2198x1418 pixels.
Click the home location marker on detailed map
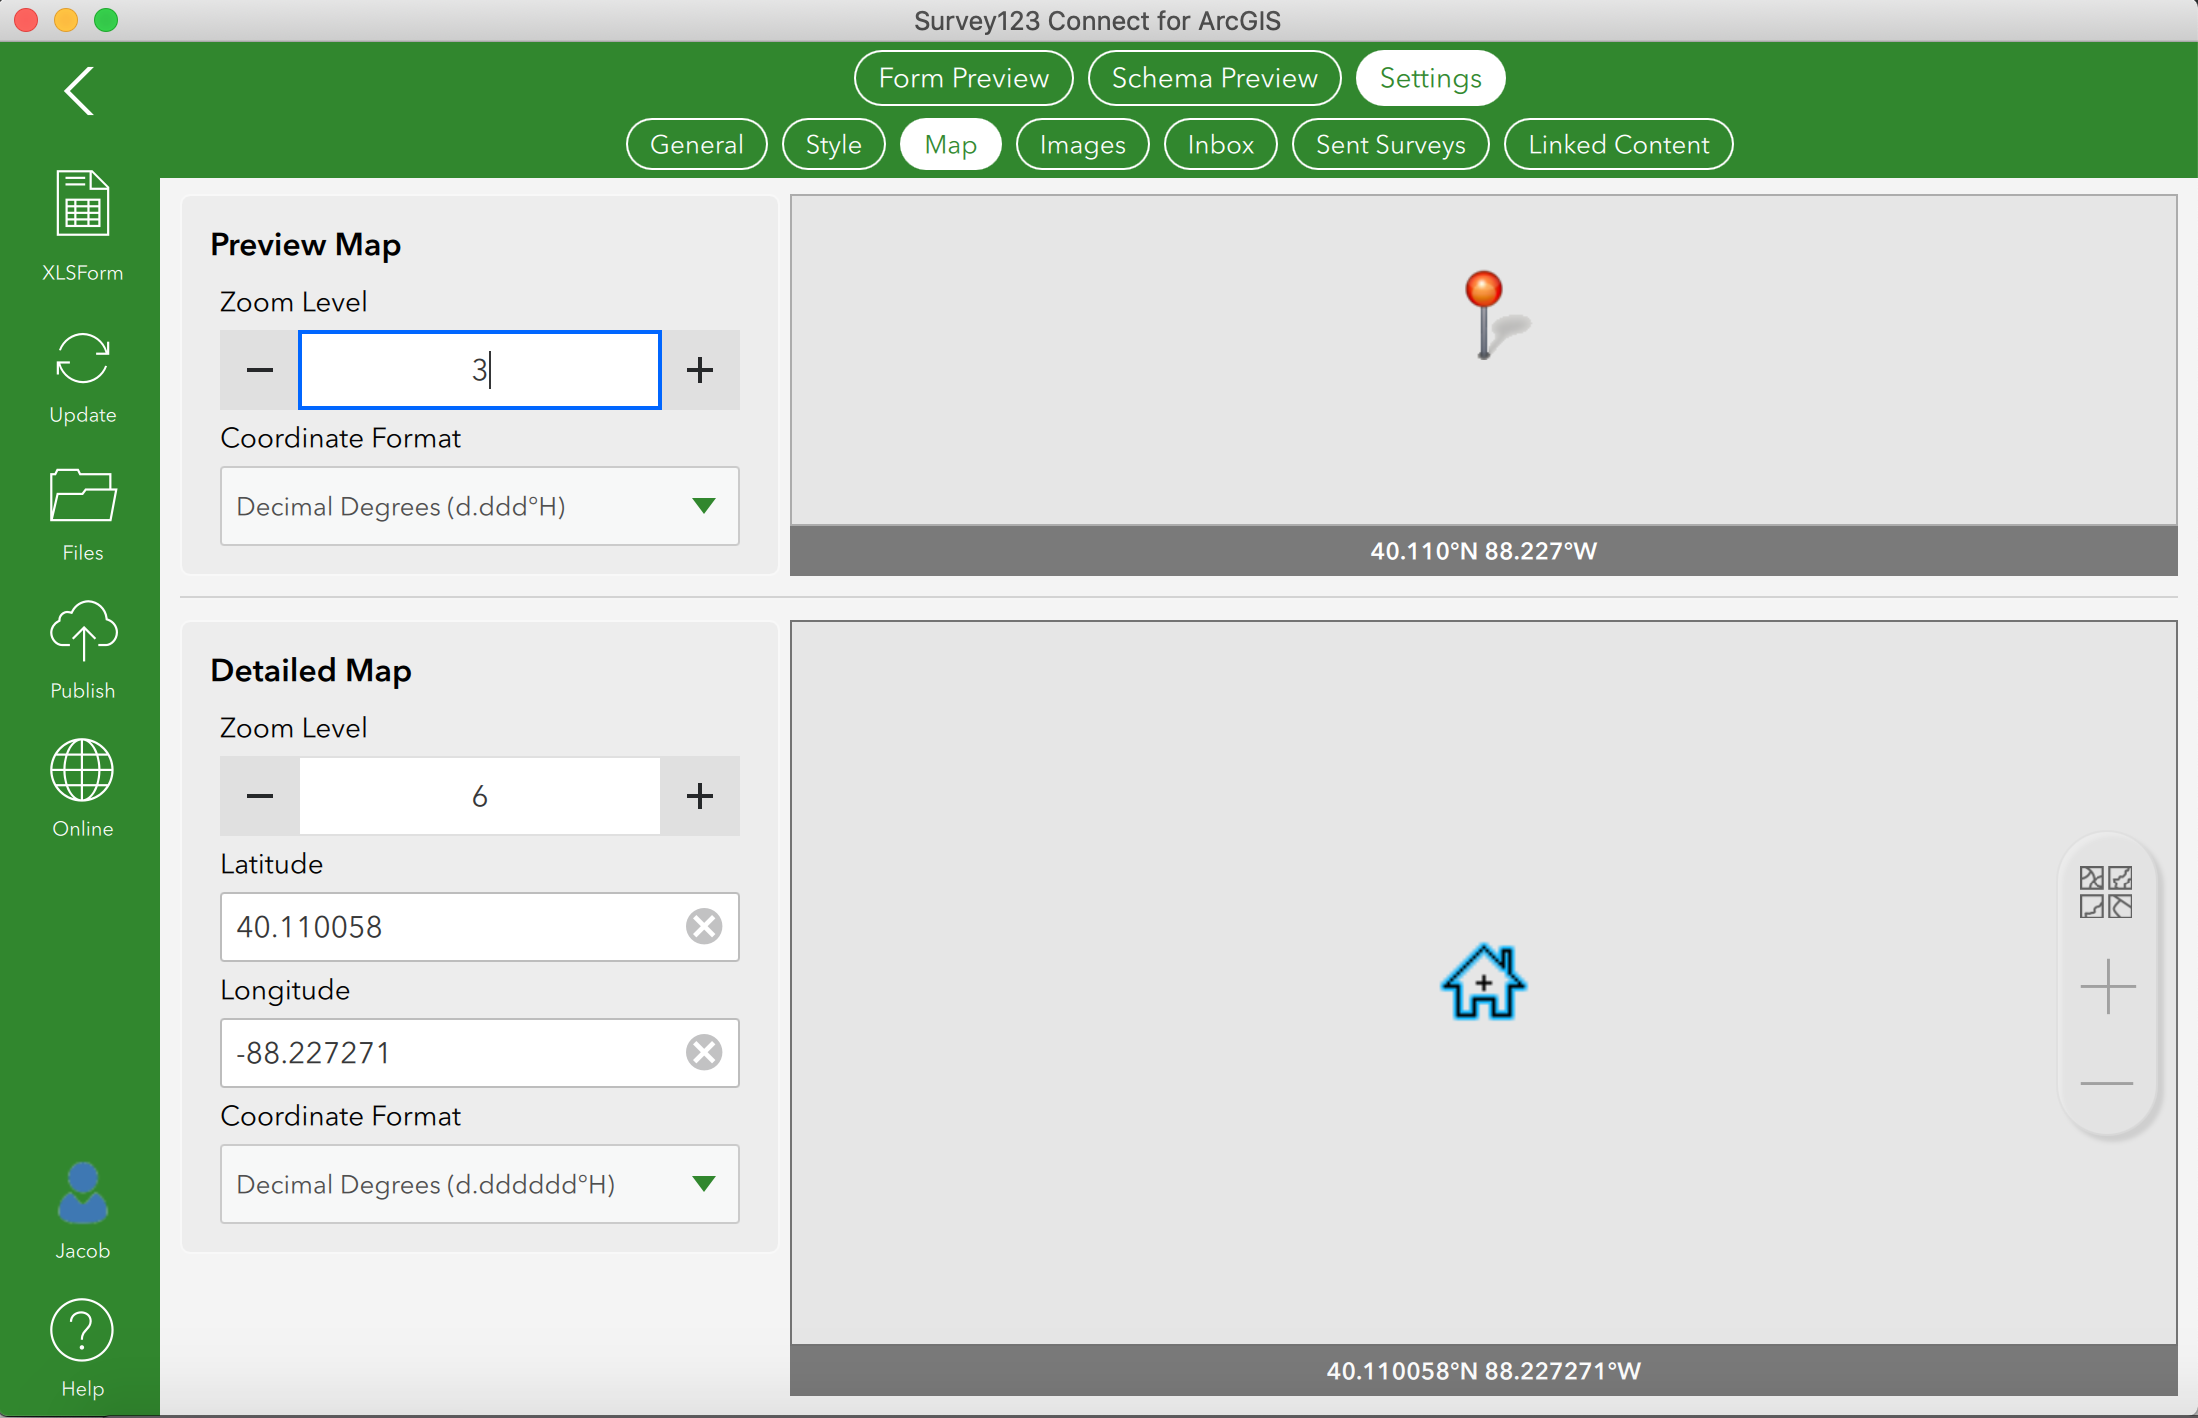[1483, 982]
